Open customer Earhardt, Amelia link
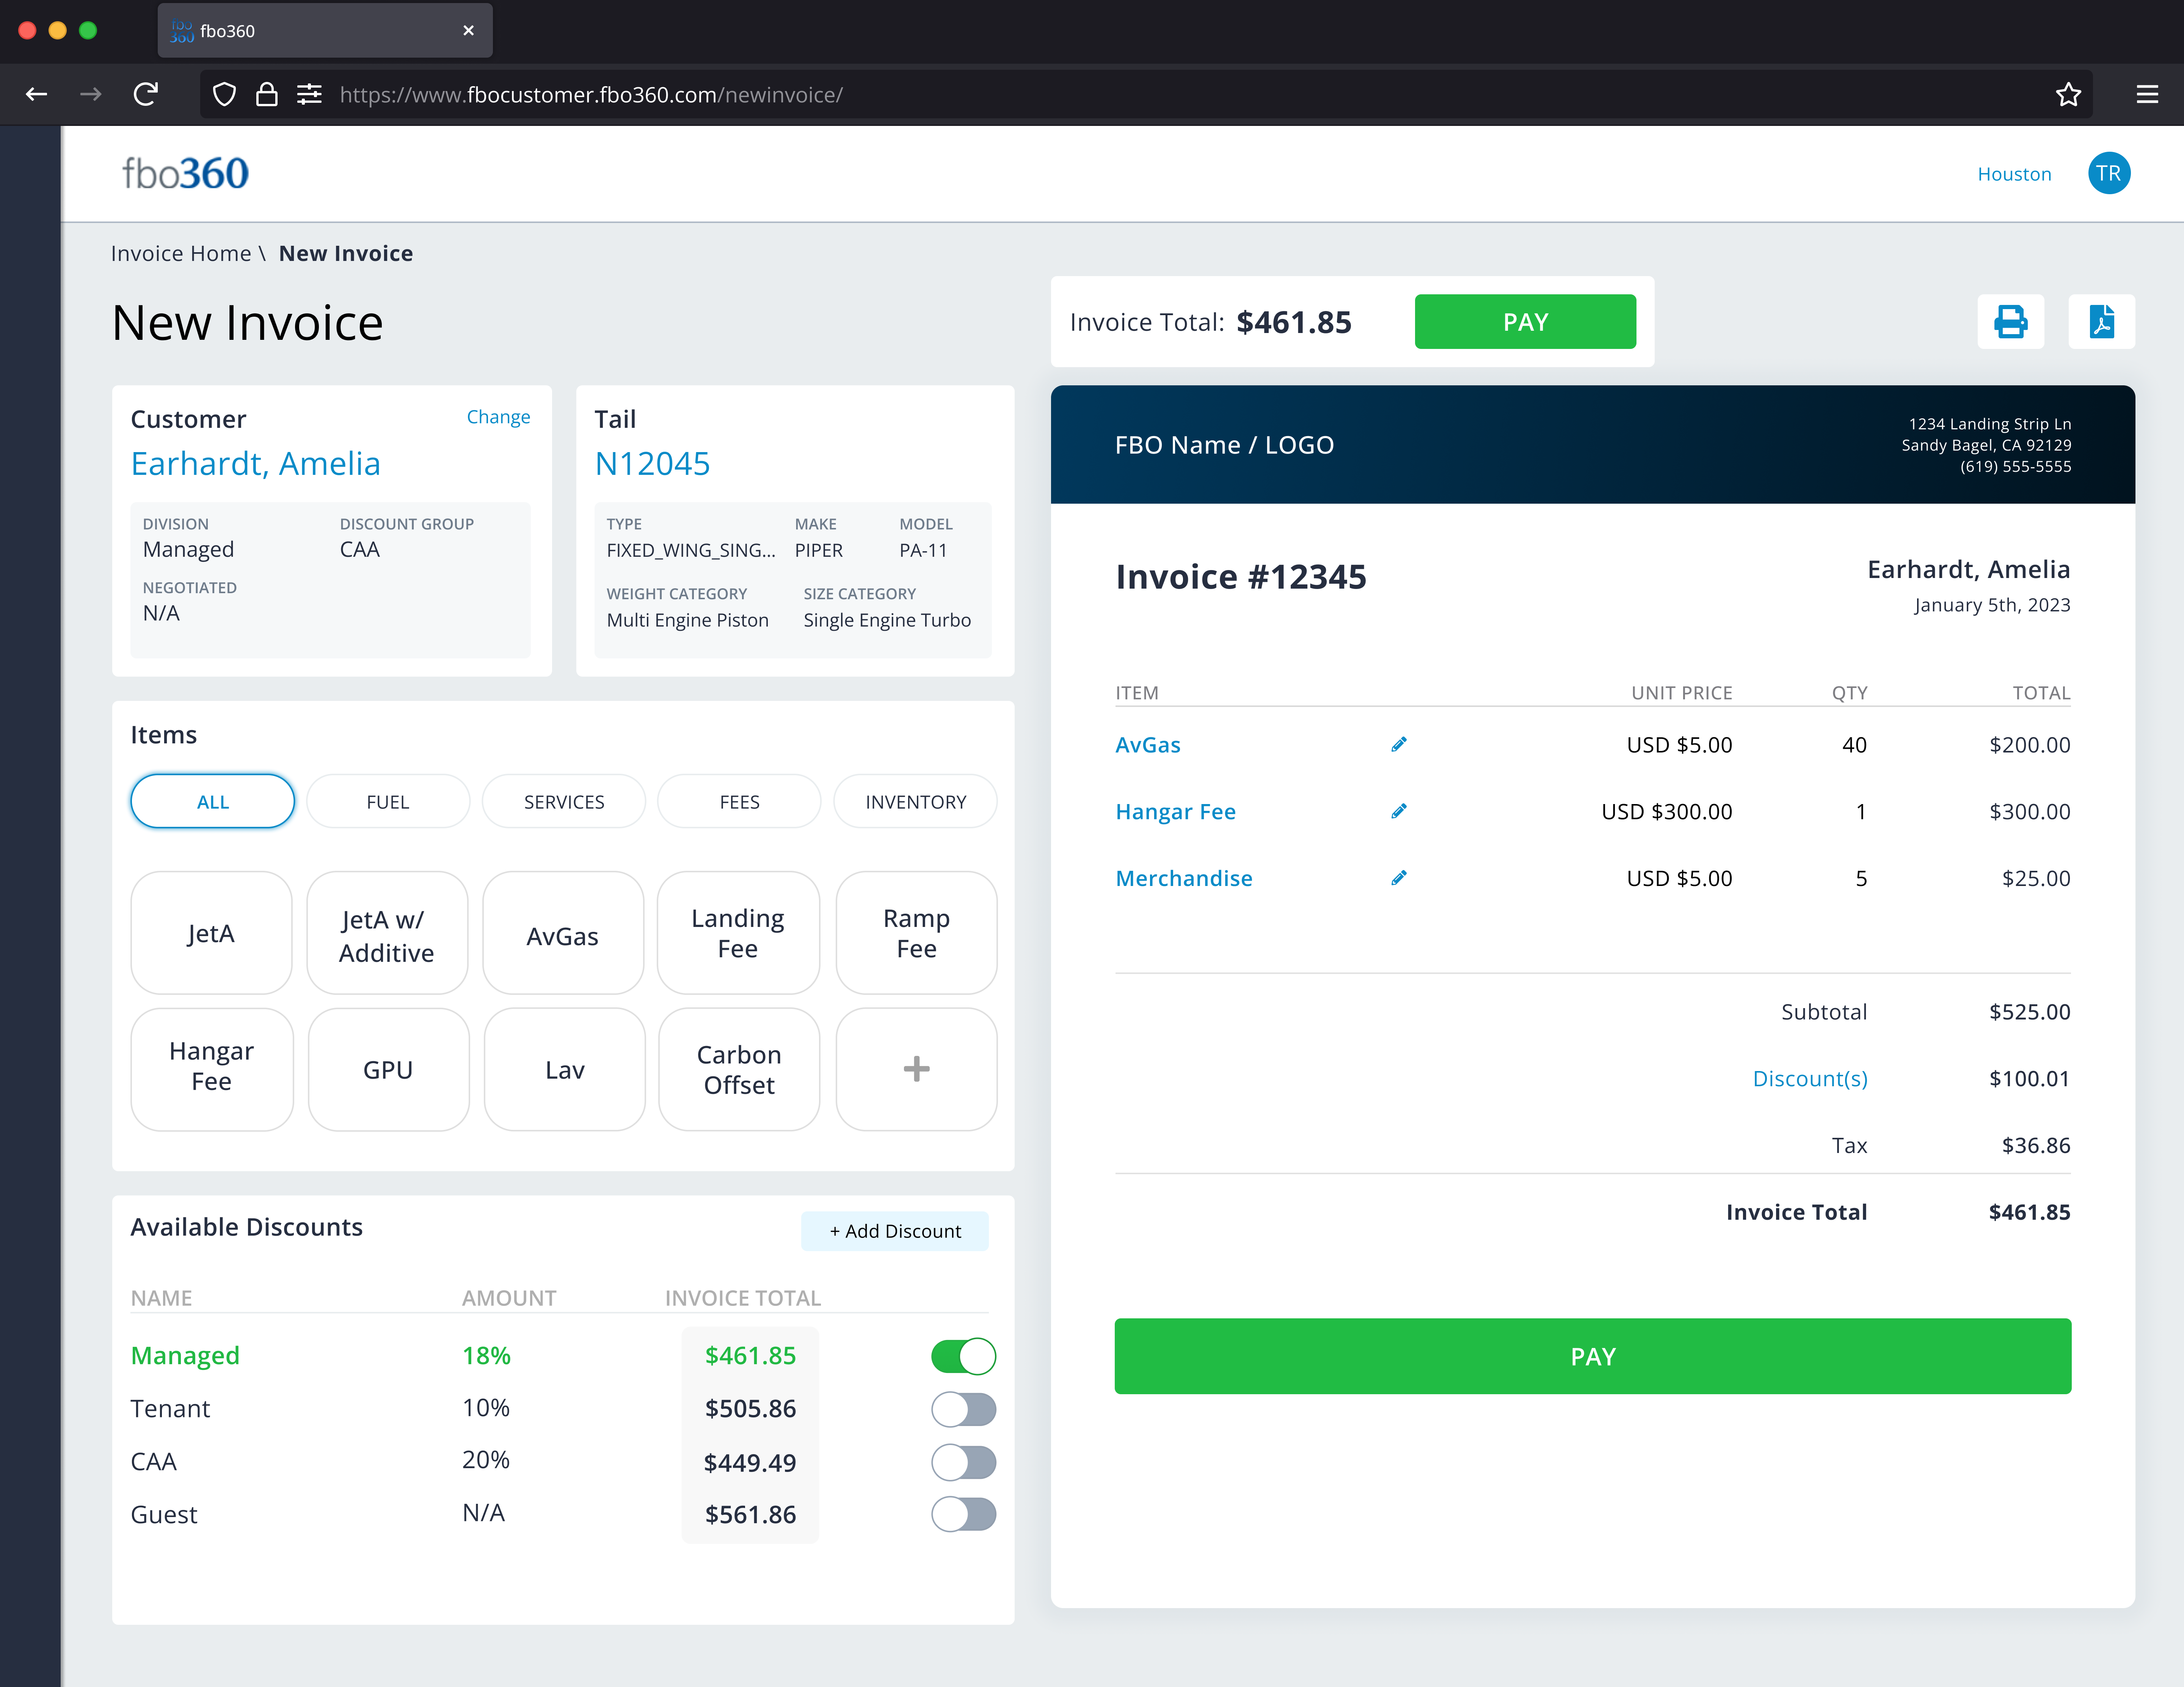Viewport: 2184px width, 1687px height. (256, 464)
